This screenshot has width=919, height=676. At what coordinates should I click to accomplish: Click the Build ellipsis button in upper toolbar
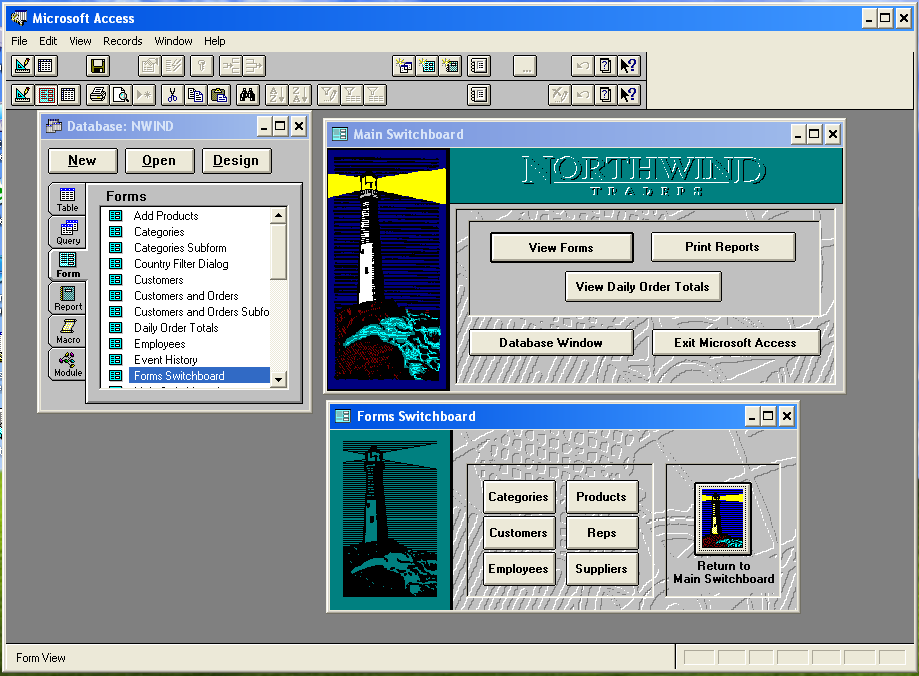525,66
